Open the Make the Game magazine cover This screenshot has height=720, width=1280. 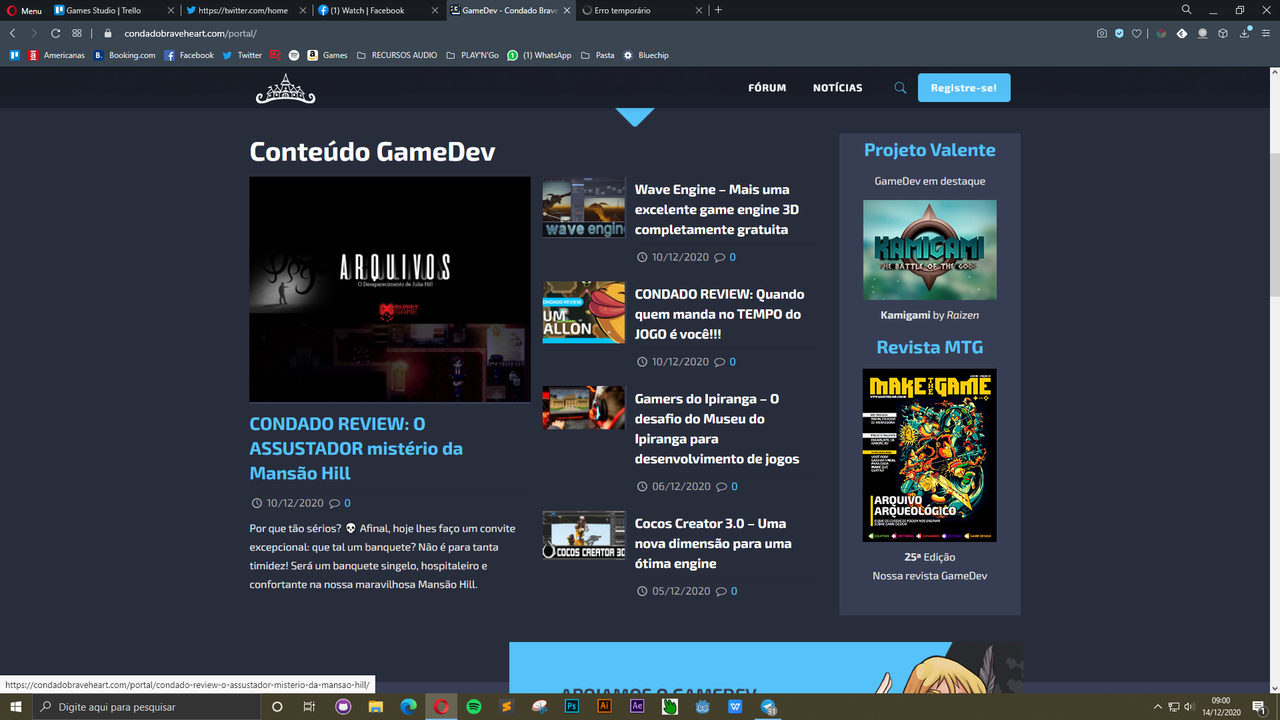click(x=930, y=455)
